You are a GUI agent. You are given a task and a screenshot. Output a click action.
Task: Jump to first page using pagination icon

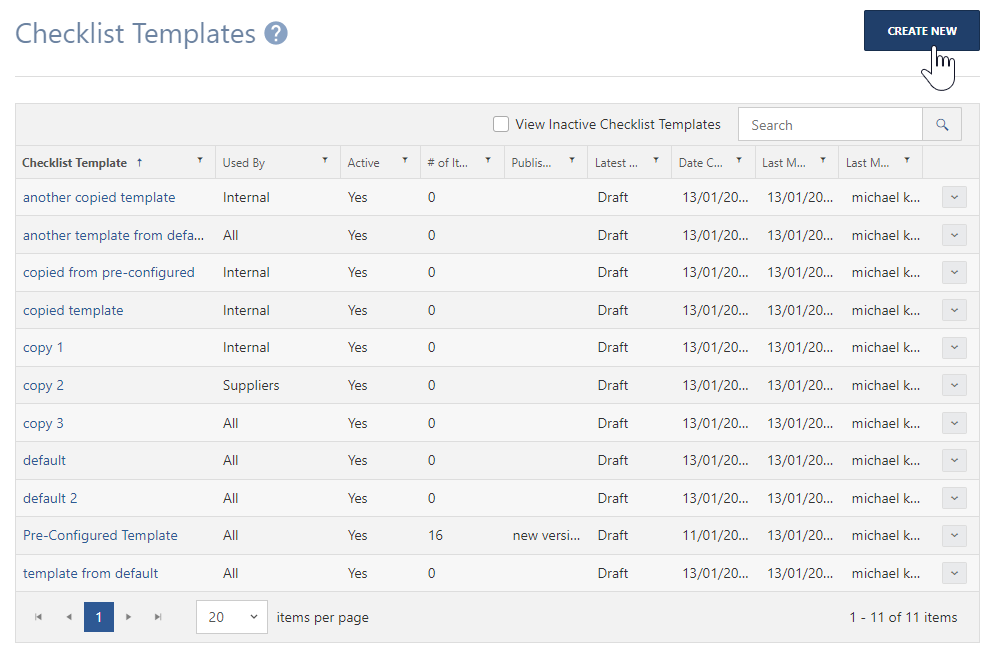point(38,617)
